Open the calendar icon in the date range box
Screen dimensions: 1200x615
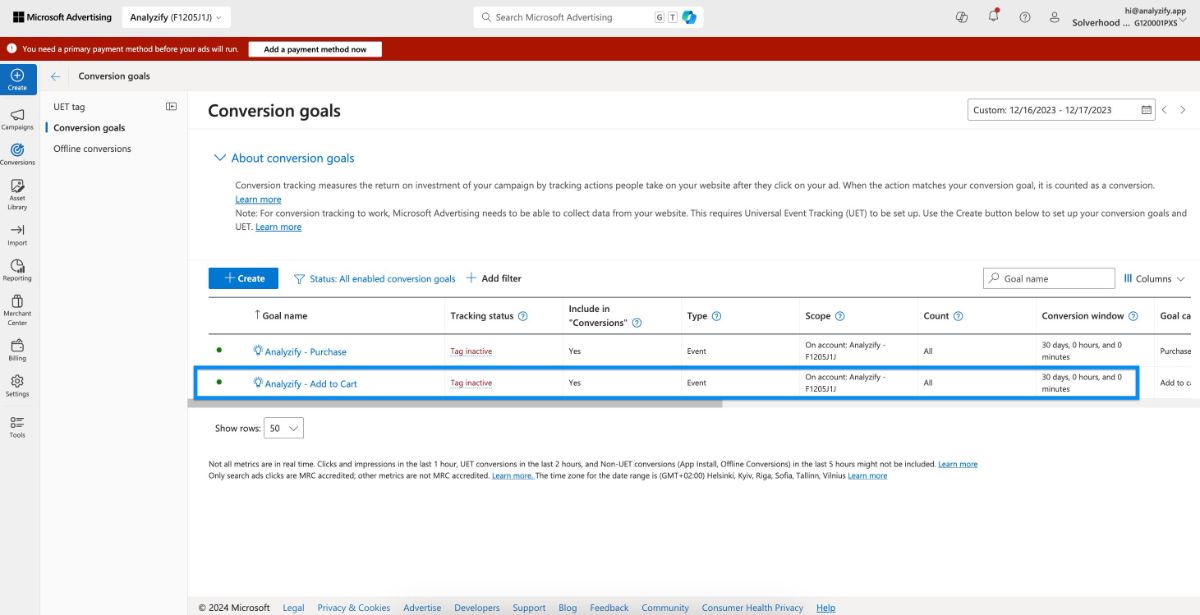click(x=1147, y=110)
